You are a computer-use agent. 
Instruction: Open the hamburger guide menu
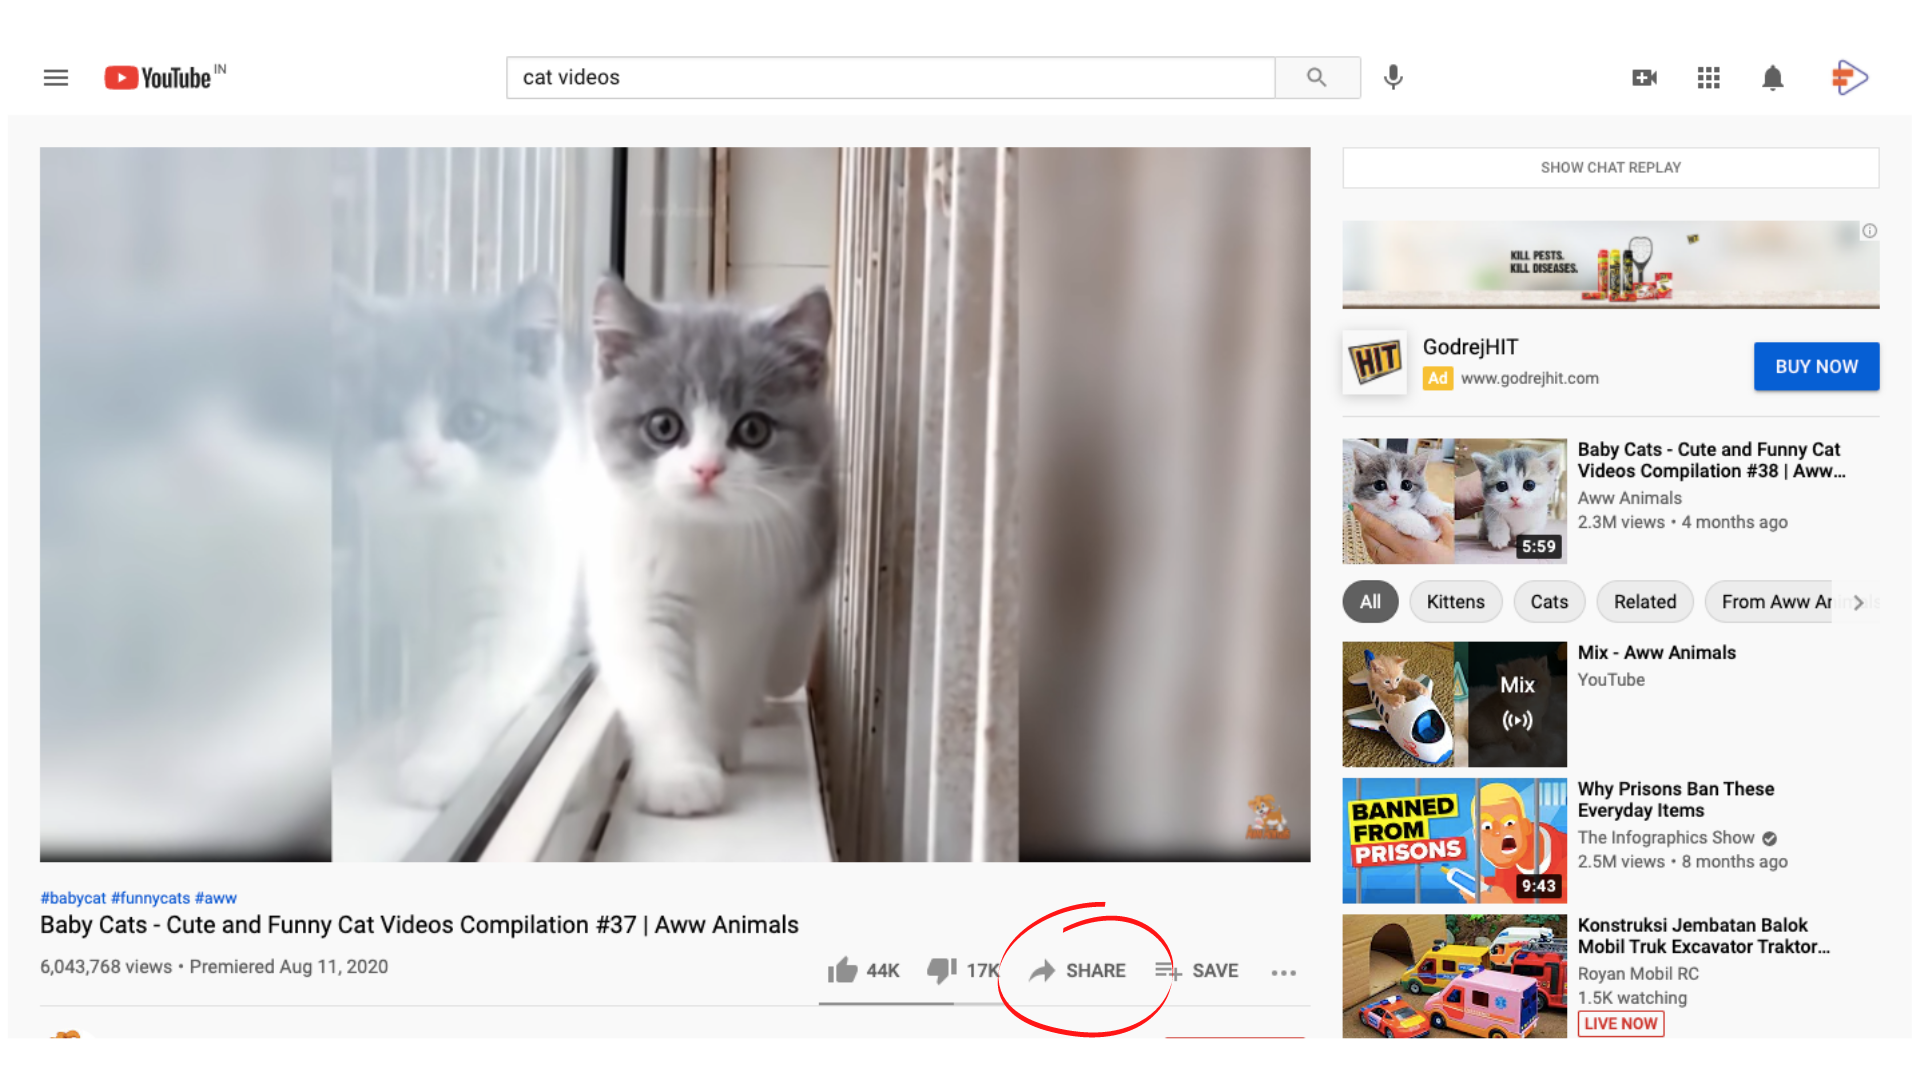click(x=56, y=77)
